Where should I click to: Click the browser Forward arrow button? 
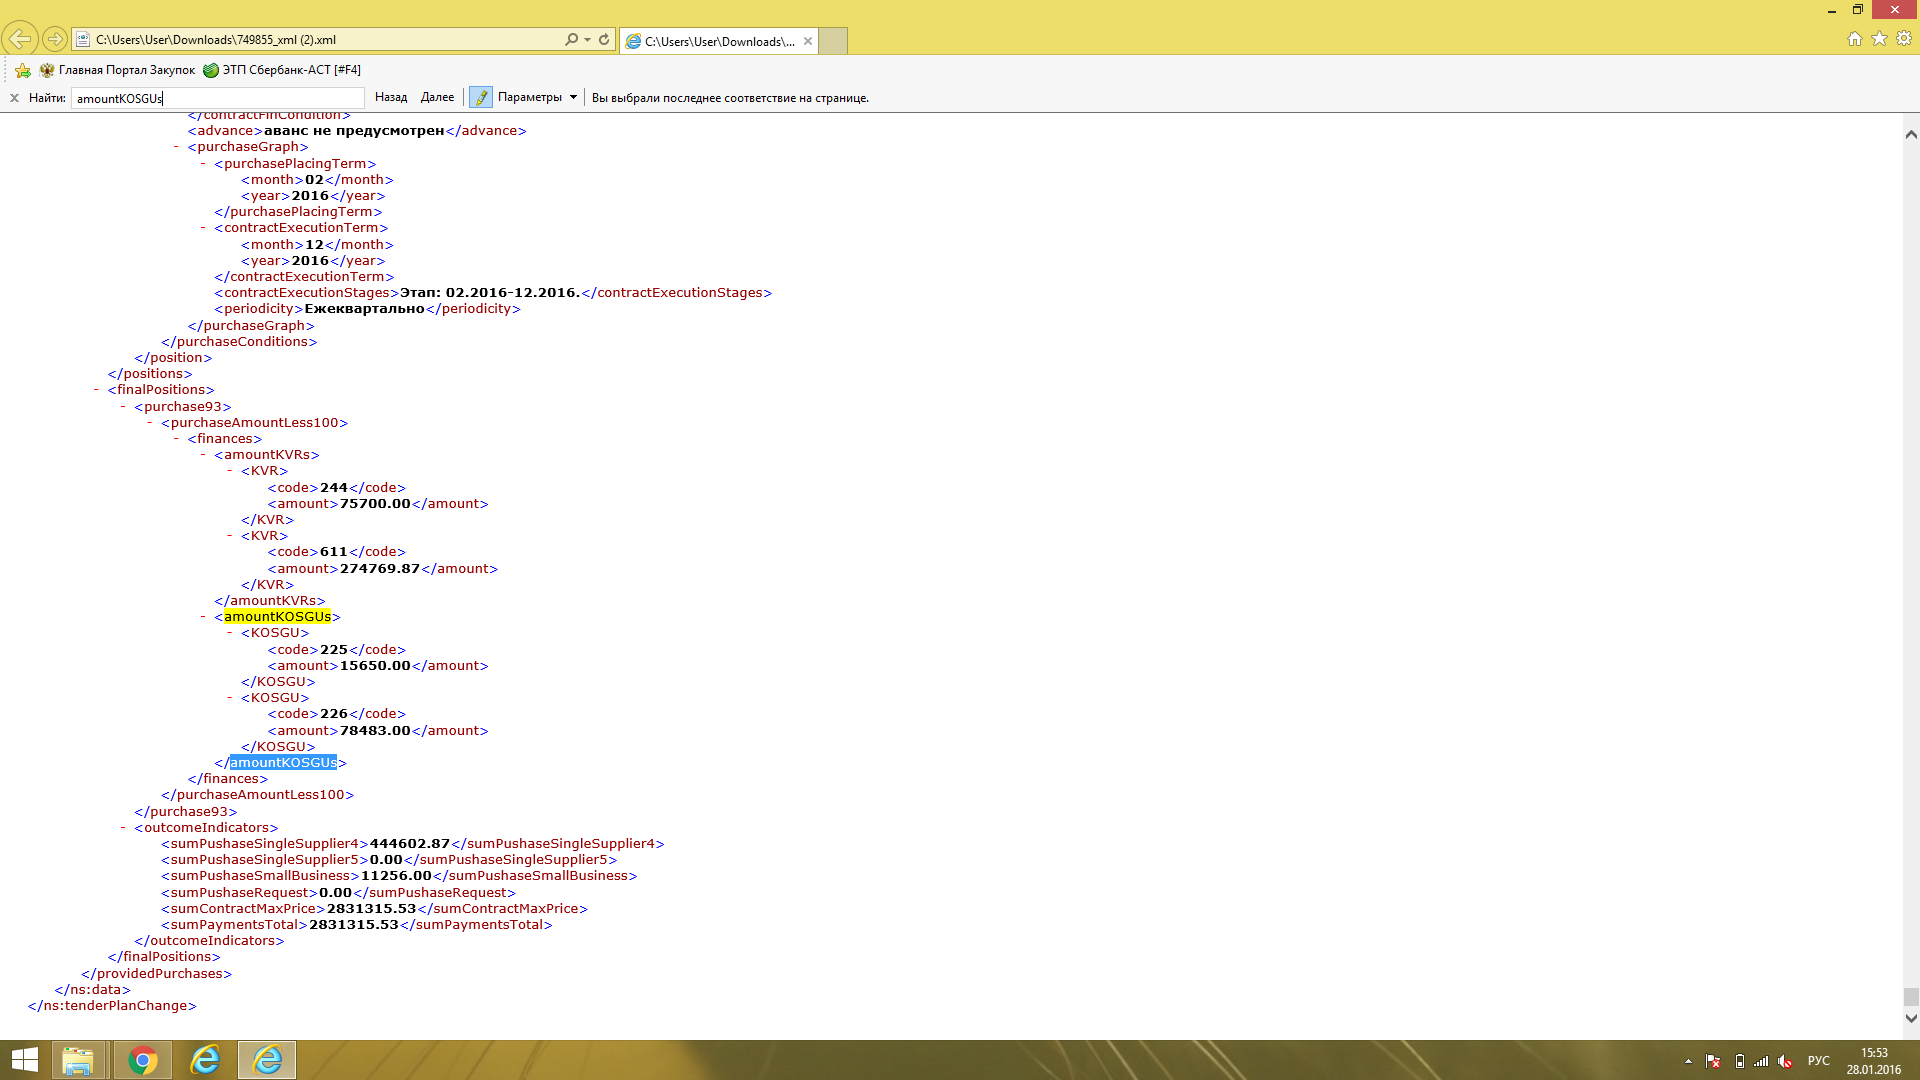55,39
